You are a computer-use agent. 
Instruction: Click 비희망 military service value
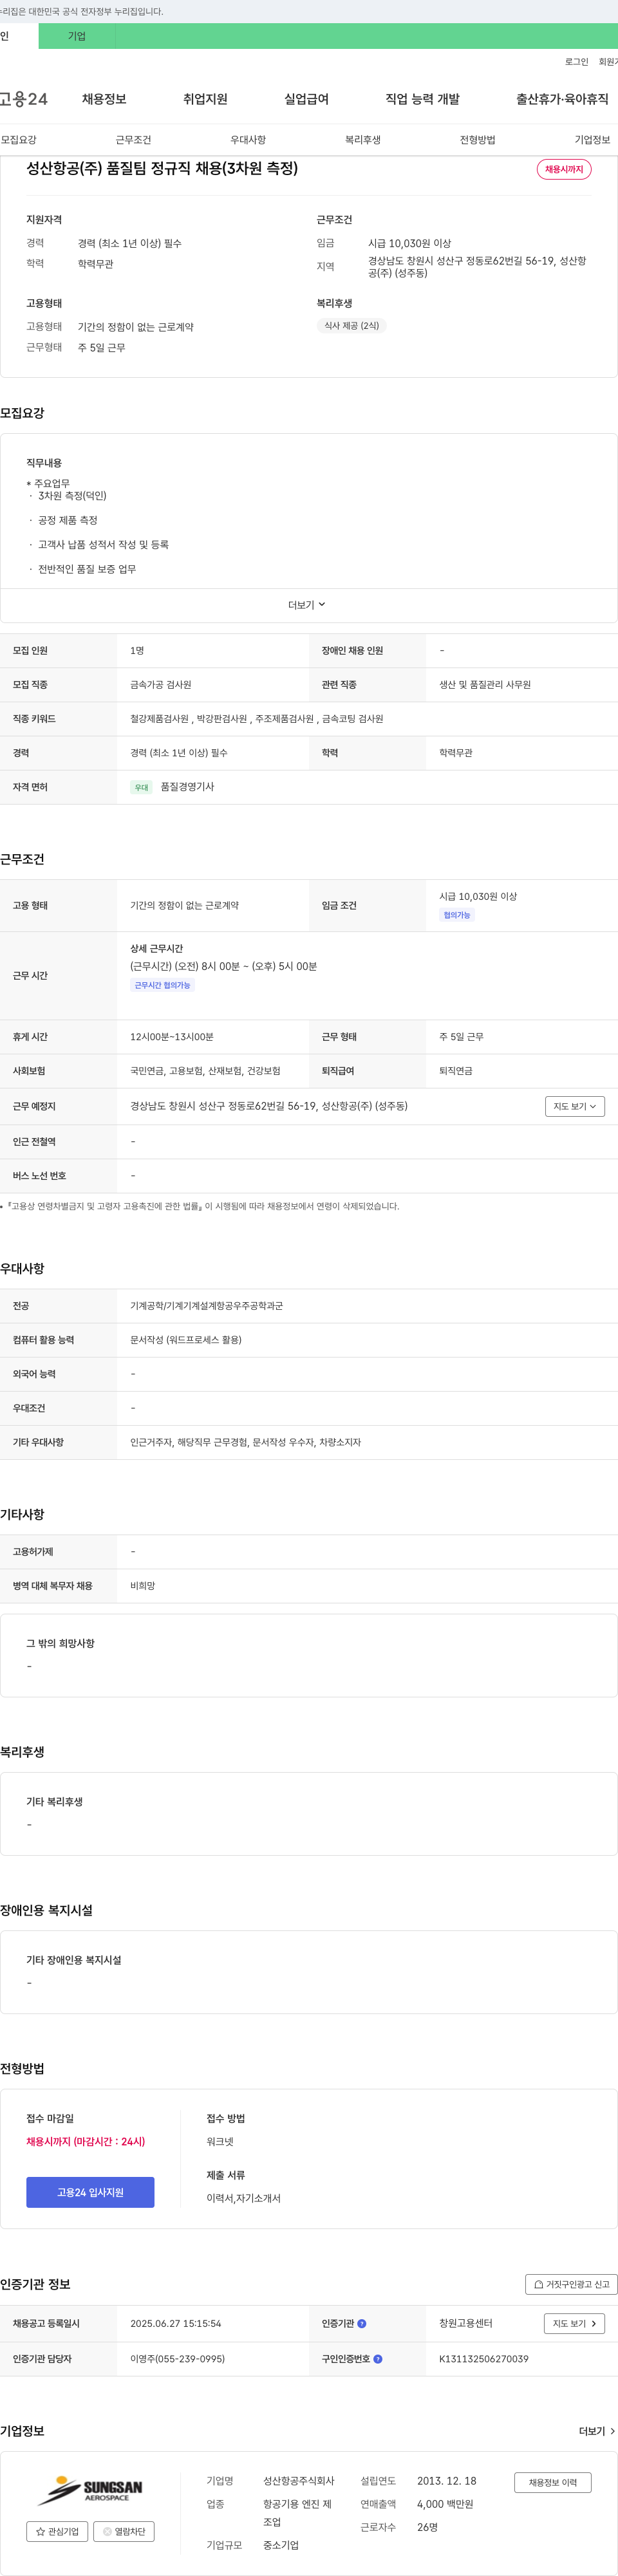tap(142, 1586)
